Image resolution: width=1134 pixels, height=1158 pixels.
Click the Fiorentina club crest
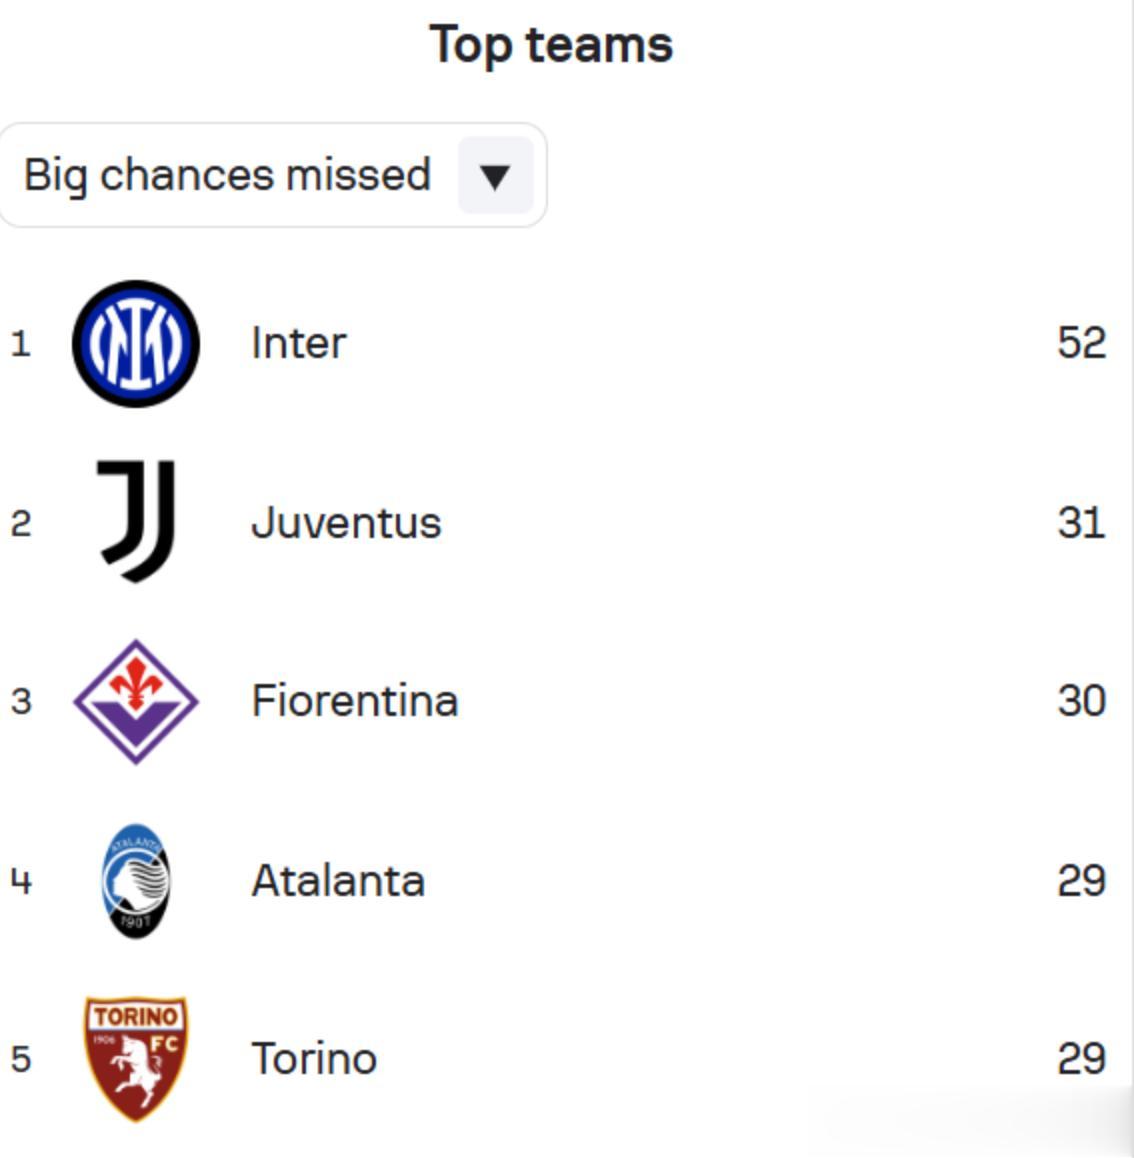point(136,701)
